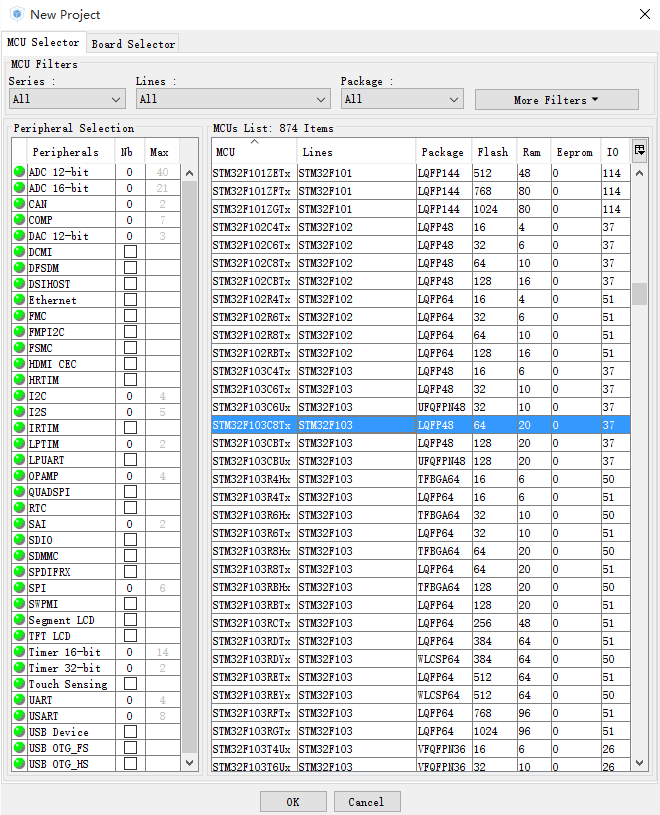Click the MCUs list scroll down arrow
The image size is (660, 815).
tap(639, 763)
